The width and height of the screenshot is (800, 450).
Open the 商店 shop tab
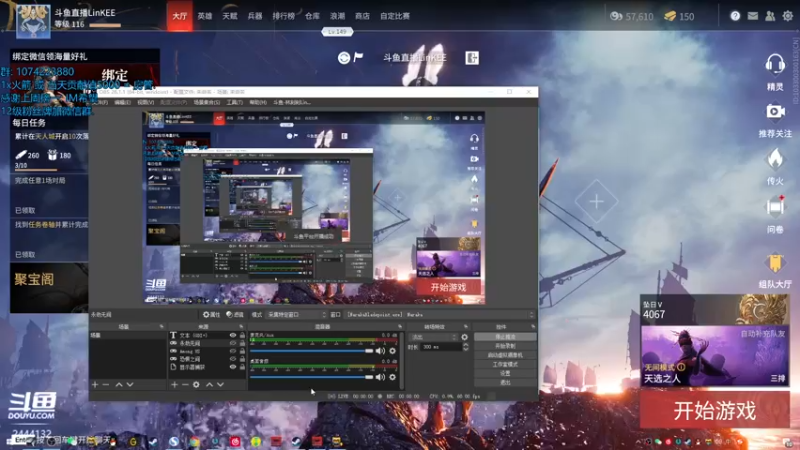click(362, 16)
